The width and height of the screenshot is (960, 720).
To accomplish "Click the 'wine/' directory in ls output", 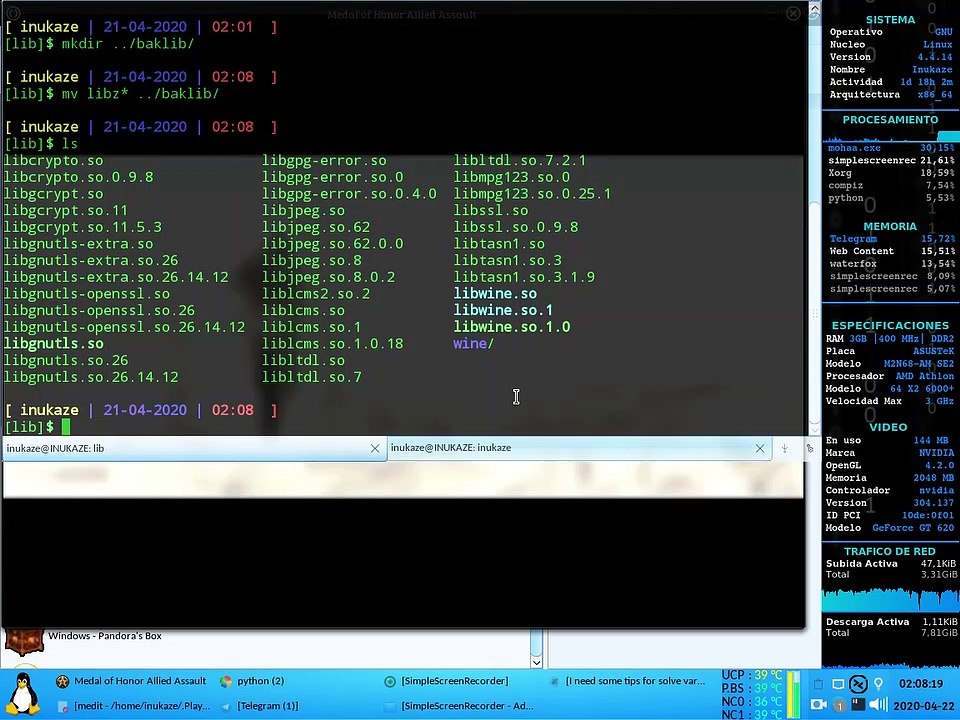I will tap(473, 343).
